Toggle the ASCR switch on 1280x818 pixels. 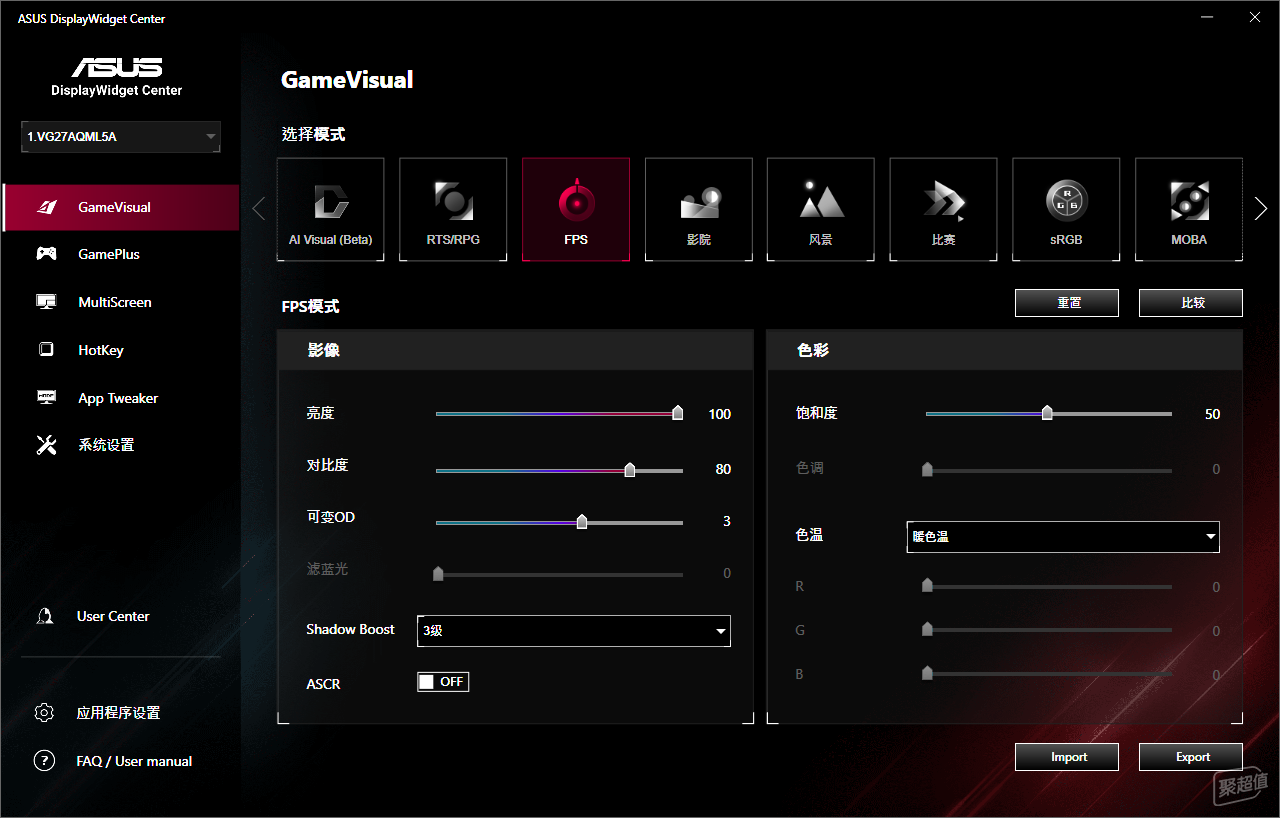click(x=443, y=682)
